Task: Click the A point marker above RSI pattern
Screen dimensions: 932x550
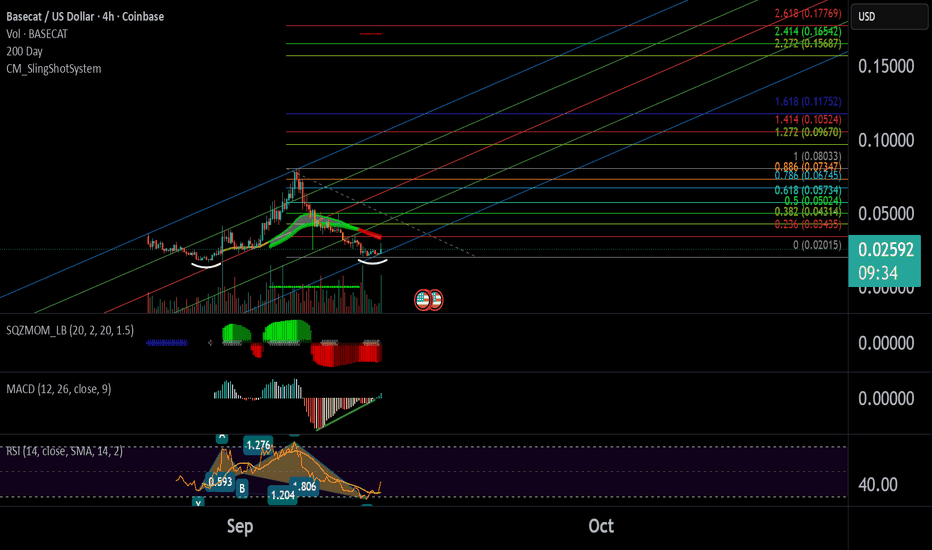Action: point(222,438)
